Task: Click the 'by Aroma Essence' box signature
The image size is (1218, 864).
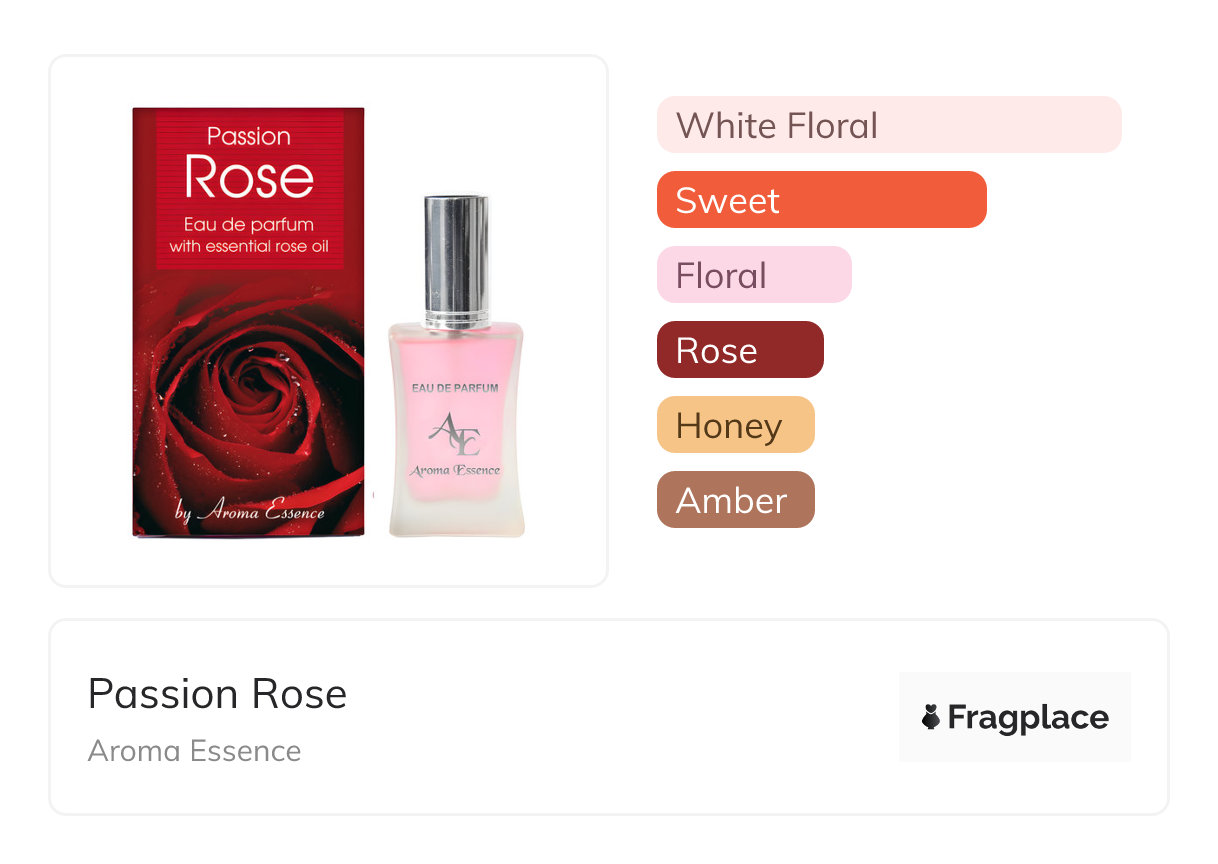Action: (x=249, y=512)
